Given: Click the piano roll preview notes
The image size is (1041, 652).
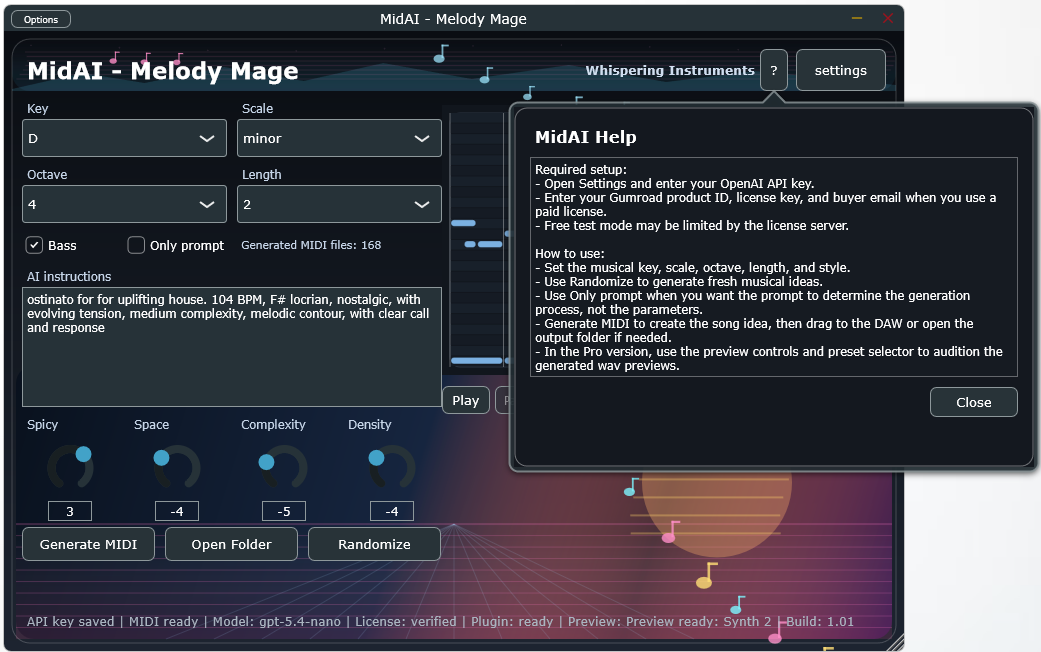Looking at the screenshot, I should (x=479, y=239).
